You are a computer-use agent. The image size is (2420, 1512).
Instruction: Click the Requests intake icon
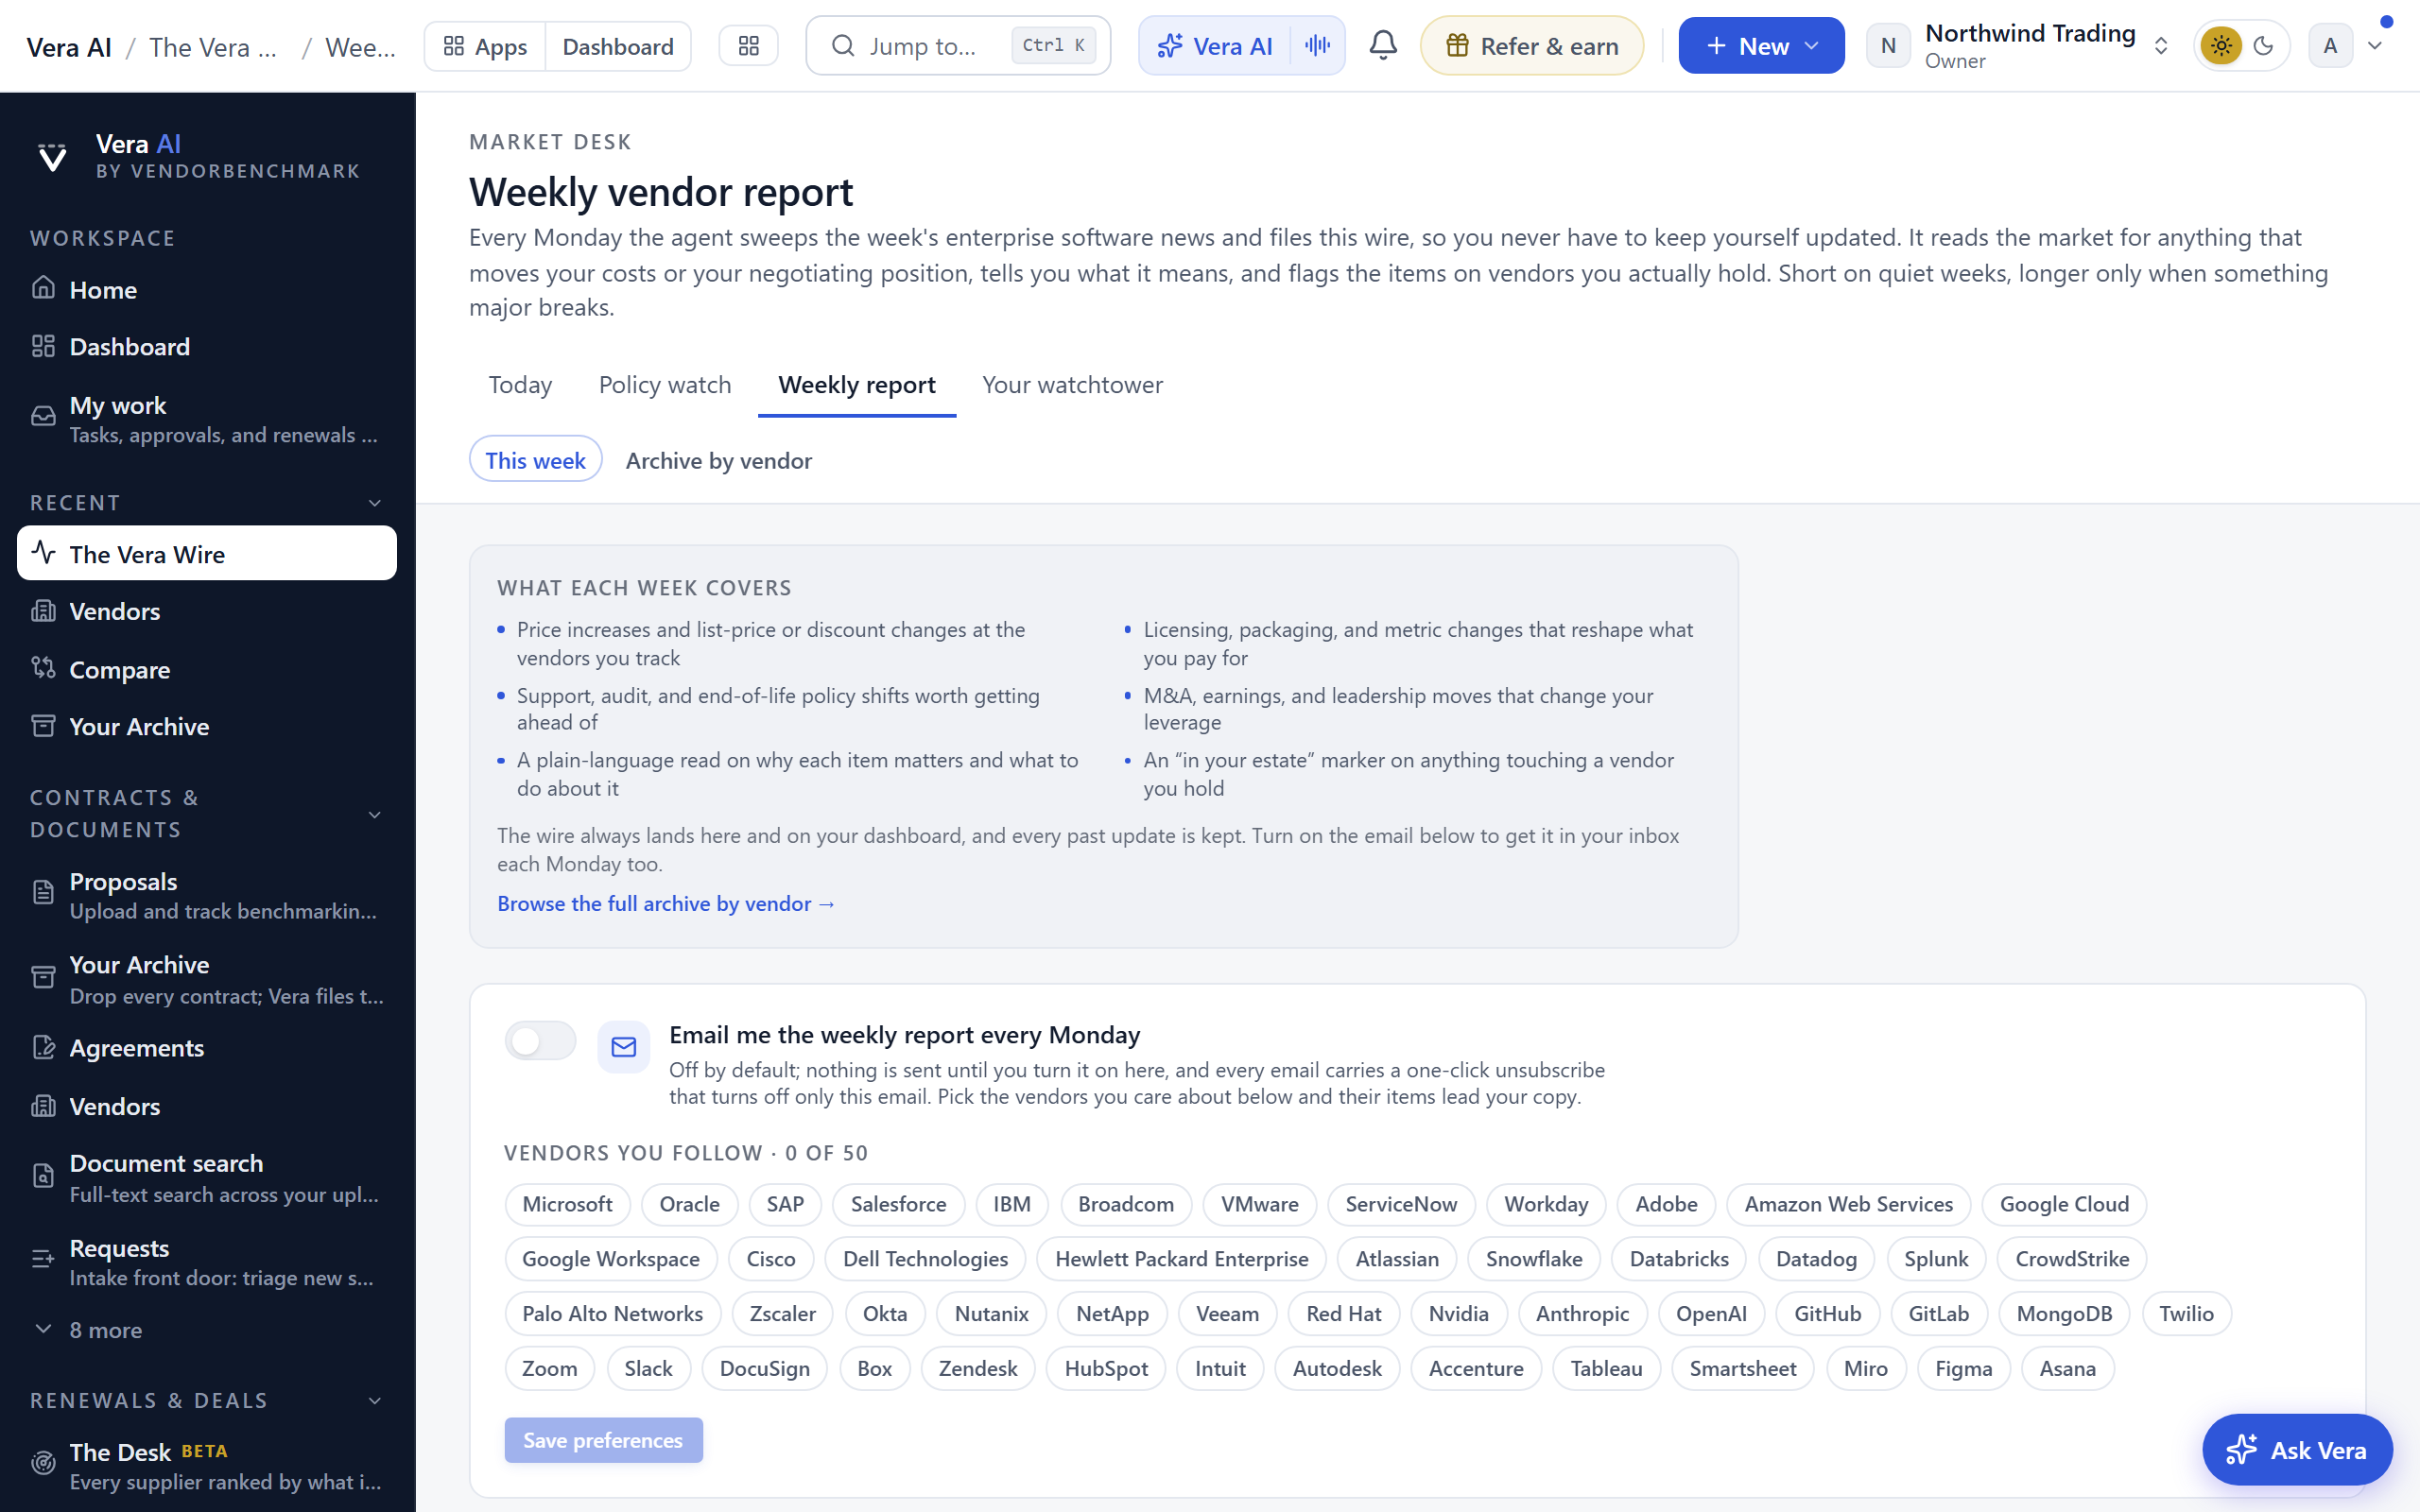tap(43, 1259)
